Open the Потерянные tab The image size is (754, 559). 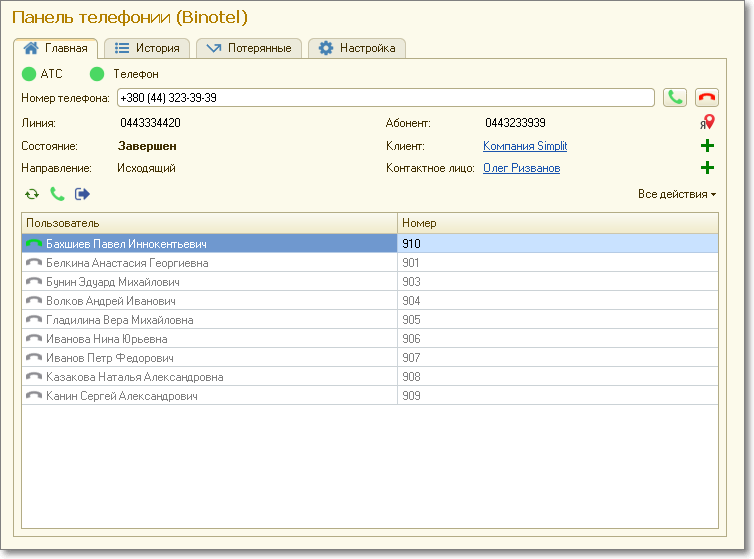pyautogui.click(x=249, y=48)
